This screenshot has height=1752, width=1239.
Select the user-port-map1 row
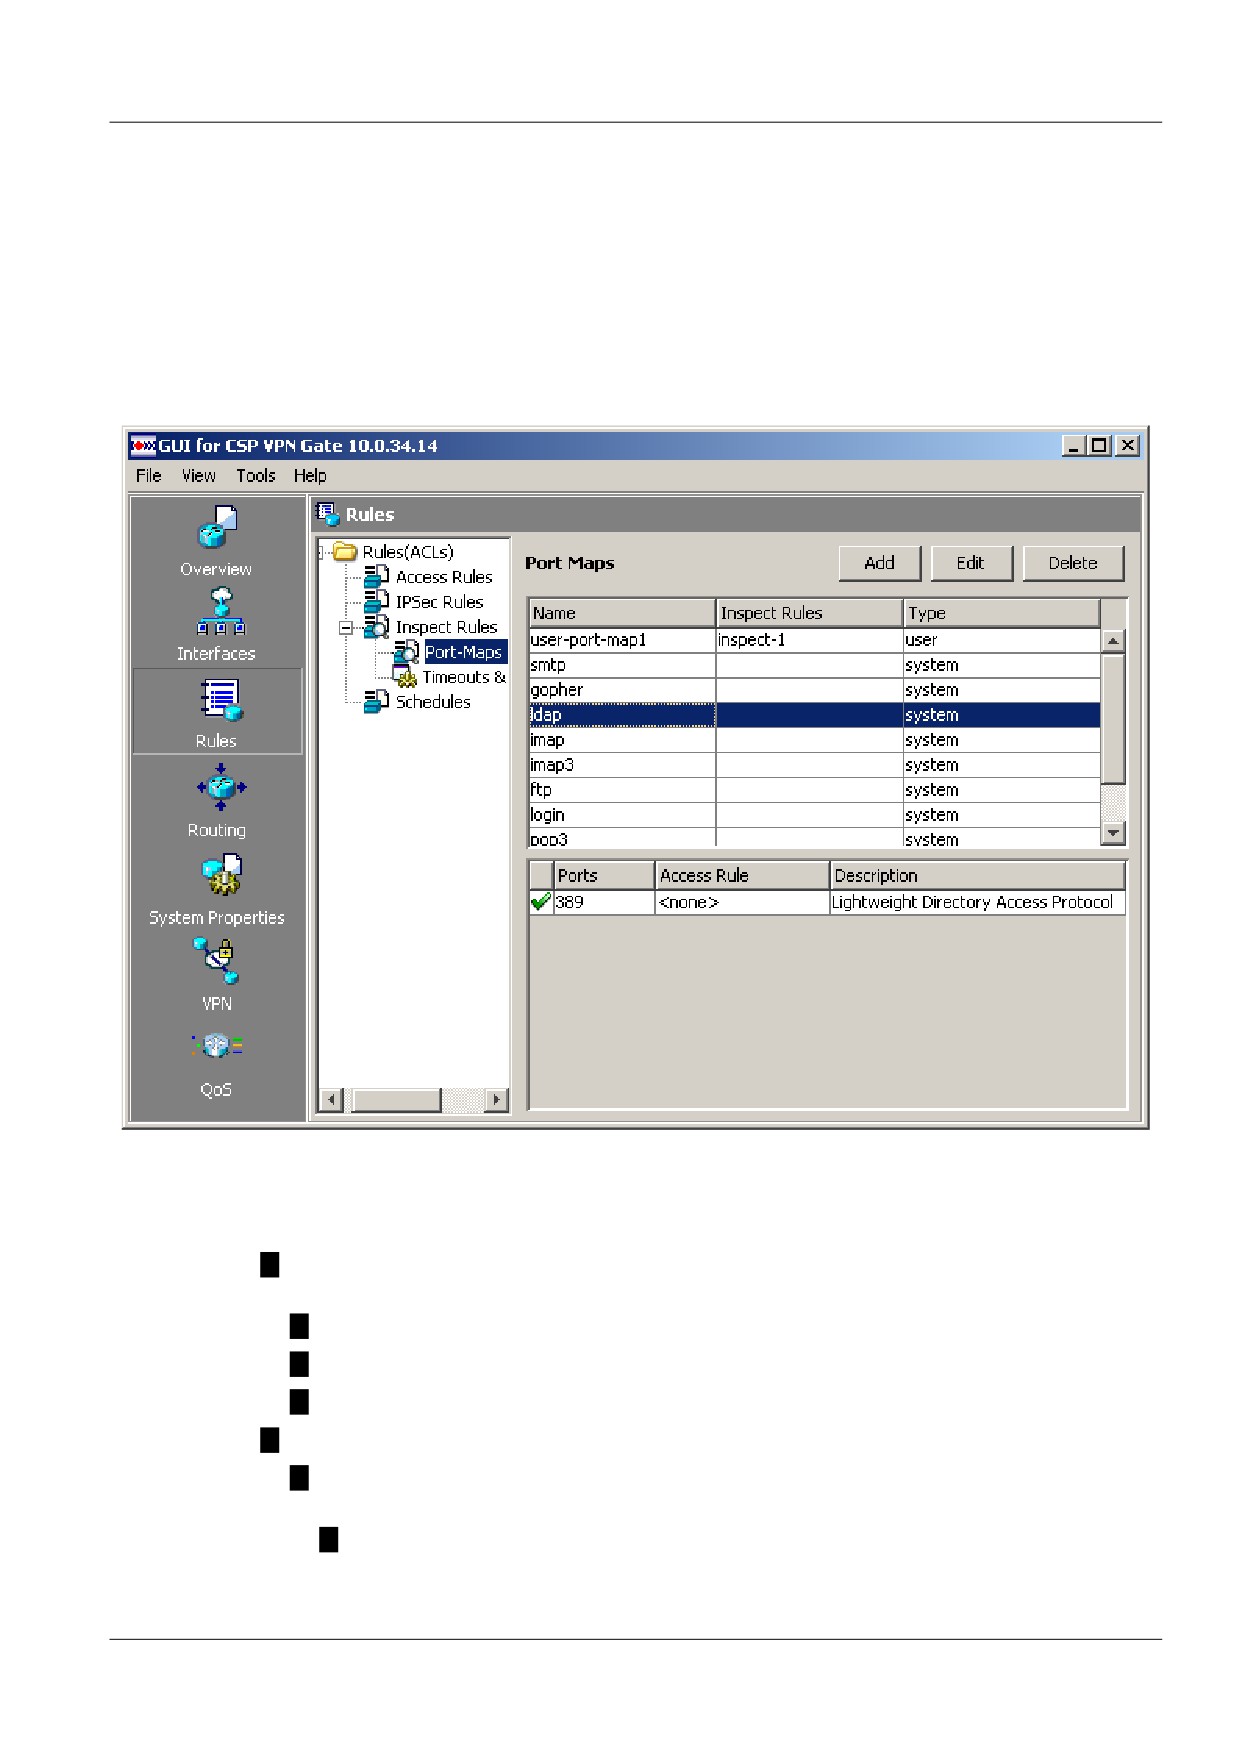[815, 640]
